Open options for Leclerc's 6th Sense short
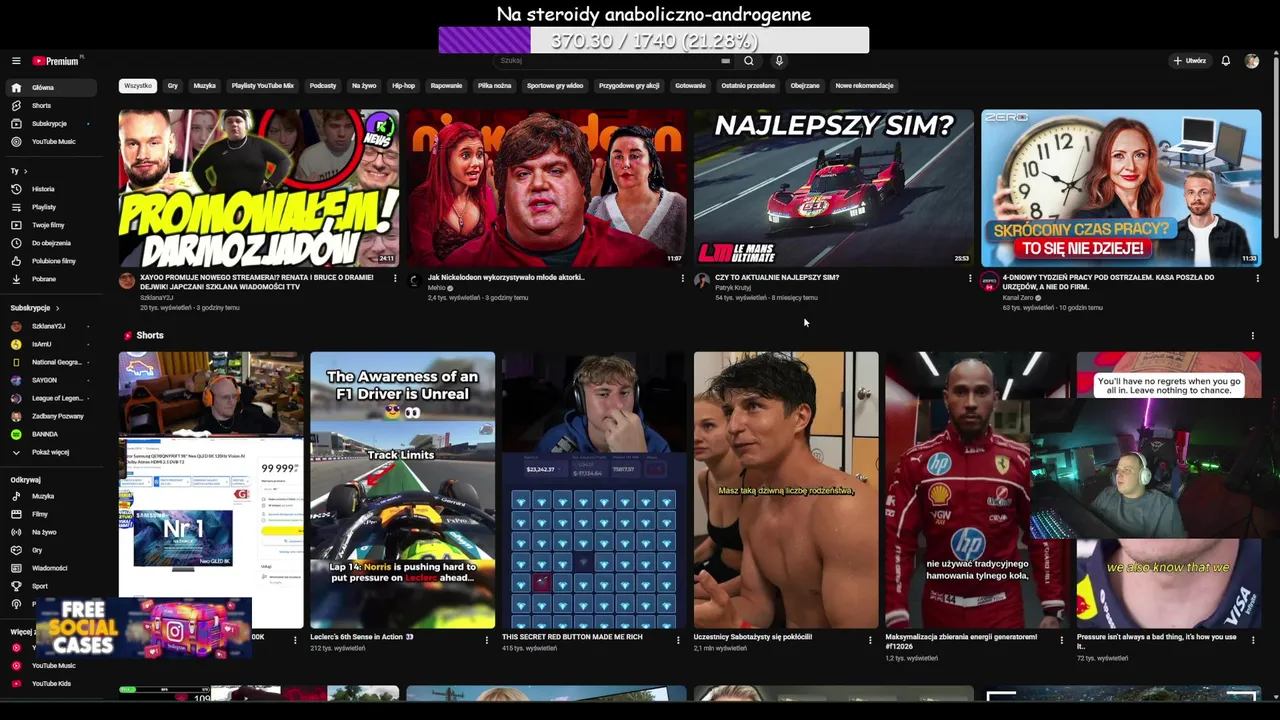Image resolution: width=1280 pixels, height=720 pixels. [x=487, y=640]
